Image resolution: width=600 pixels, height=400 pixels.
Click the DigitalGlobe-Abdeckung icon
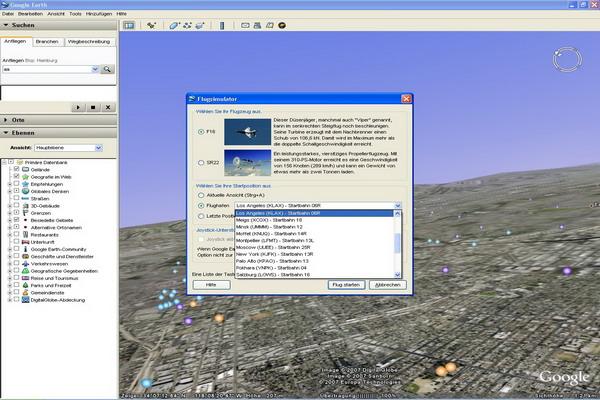(25, 300)
